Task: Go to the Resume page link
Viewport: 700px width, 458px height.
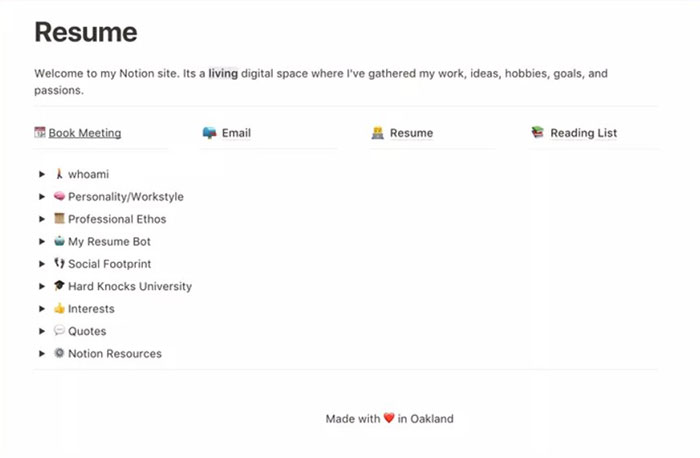Action: [x=411, y=133]
